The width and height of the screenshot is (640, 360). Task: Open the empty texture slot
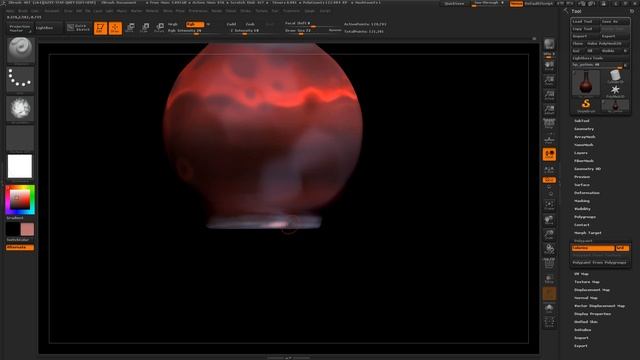20,138
